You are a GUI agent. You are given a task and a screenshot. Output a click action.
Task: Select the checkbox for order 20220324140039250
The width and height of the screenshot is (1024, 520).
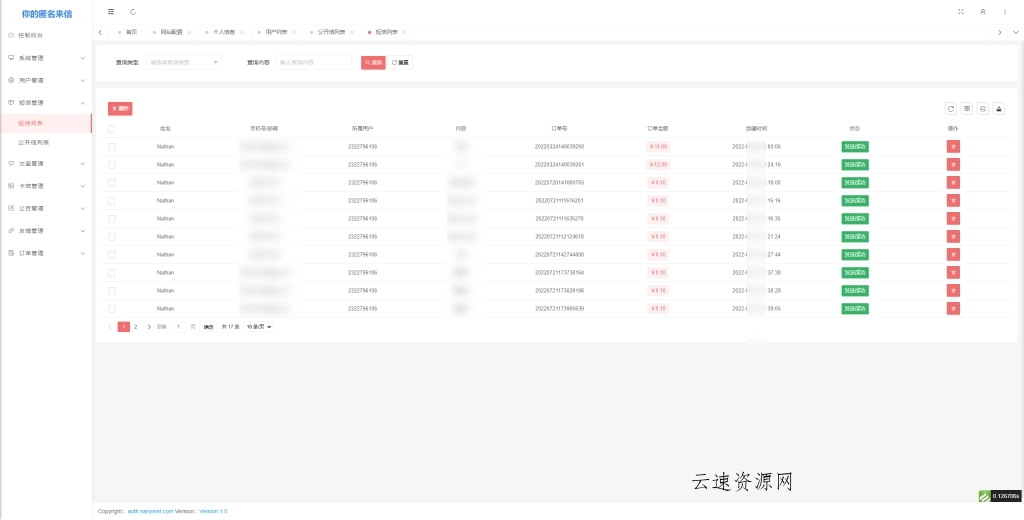[112, 147]
